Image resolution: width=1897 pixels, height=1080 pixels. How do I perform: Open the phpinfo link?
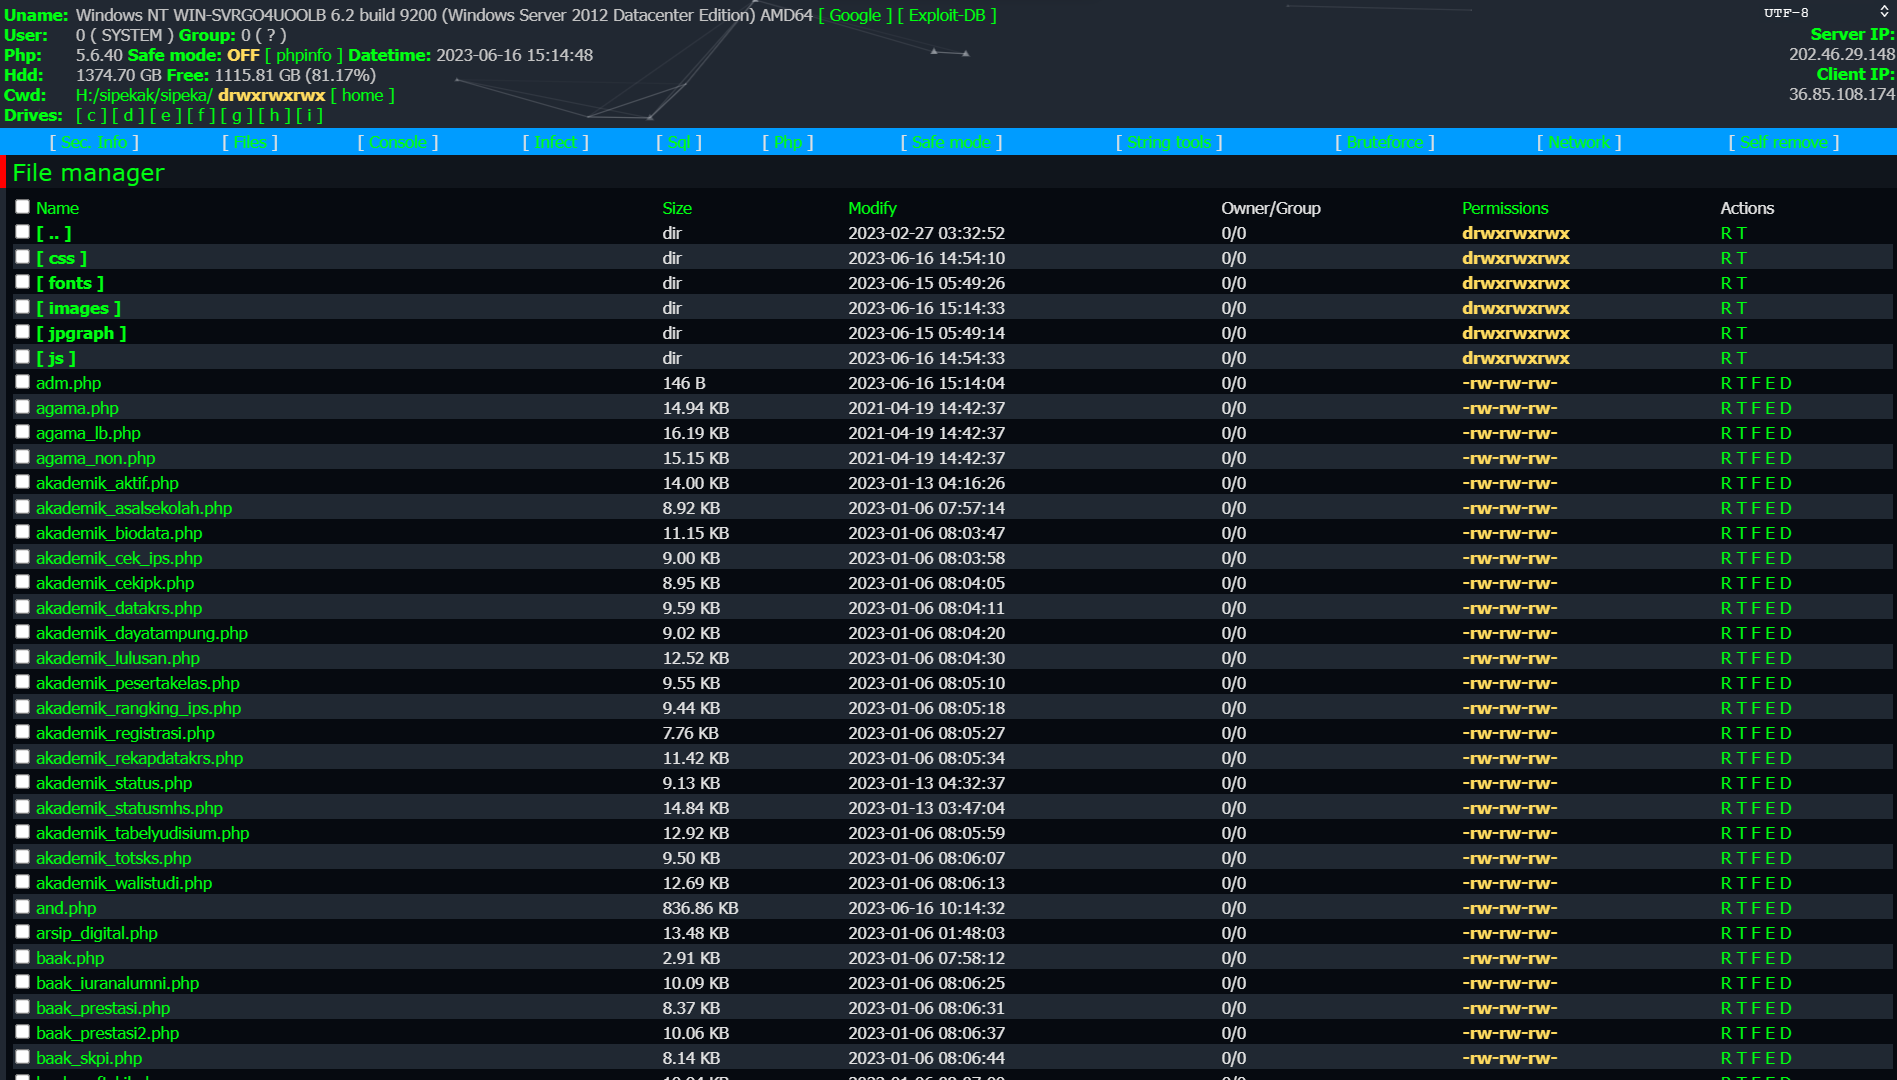[304, 55]
